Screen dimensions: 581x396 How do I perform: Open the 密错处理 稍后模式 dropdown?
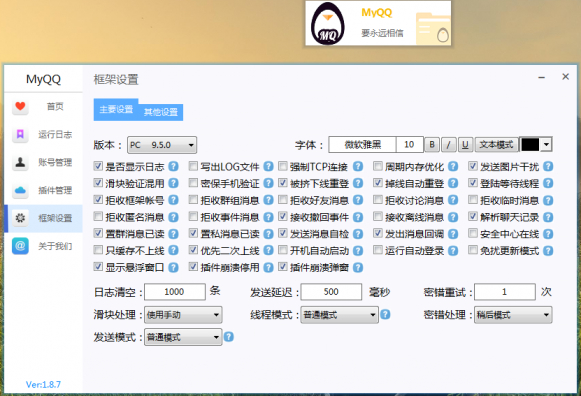click(513, 315)
